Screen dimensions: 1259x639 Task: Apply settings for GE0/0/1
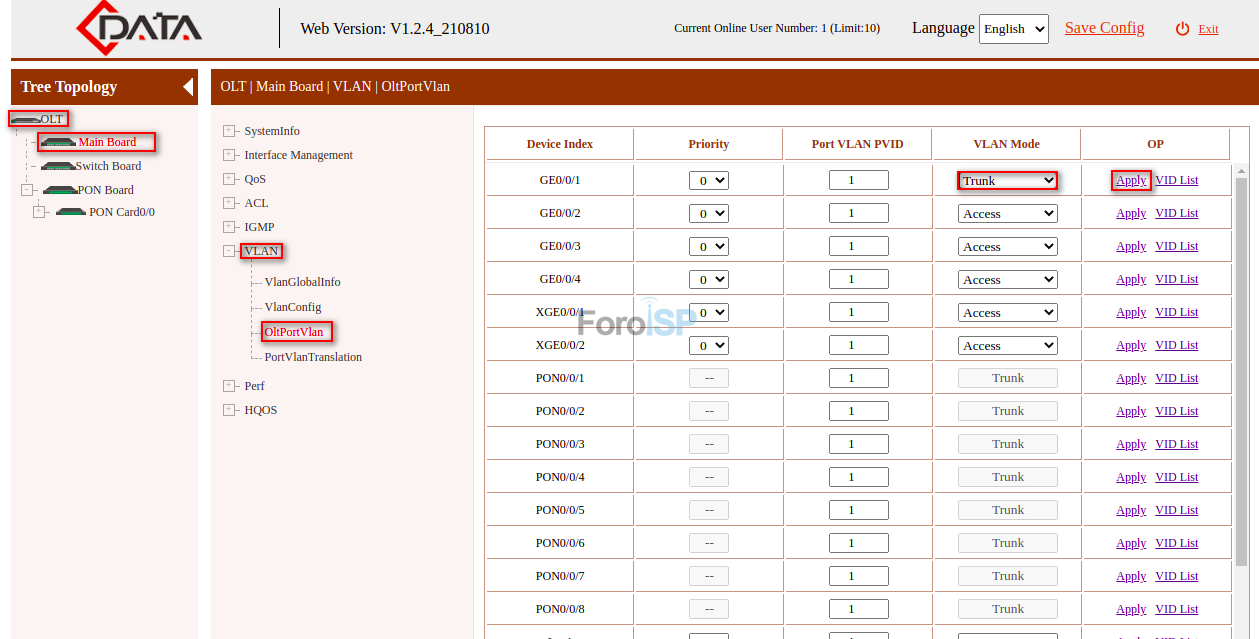[x=1131, y=180]
